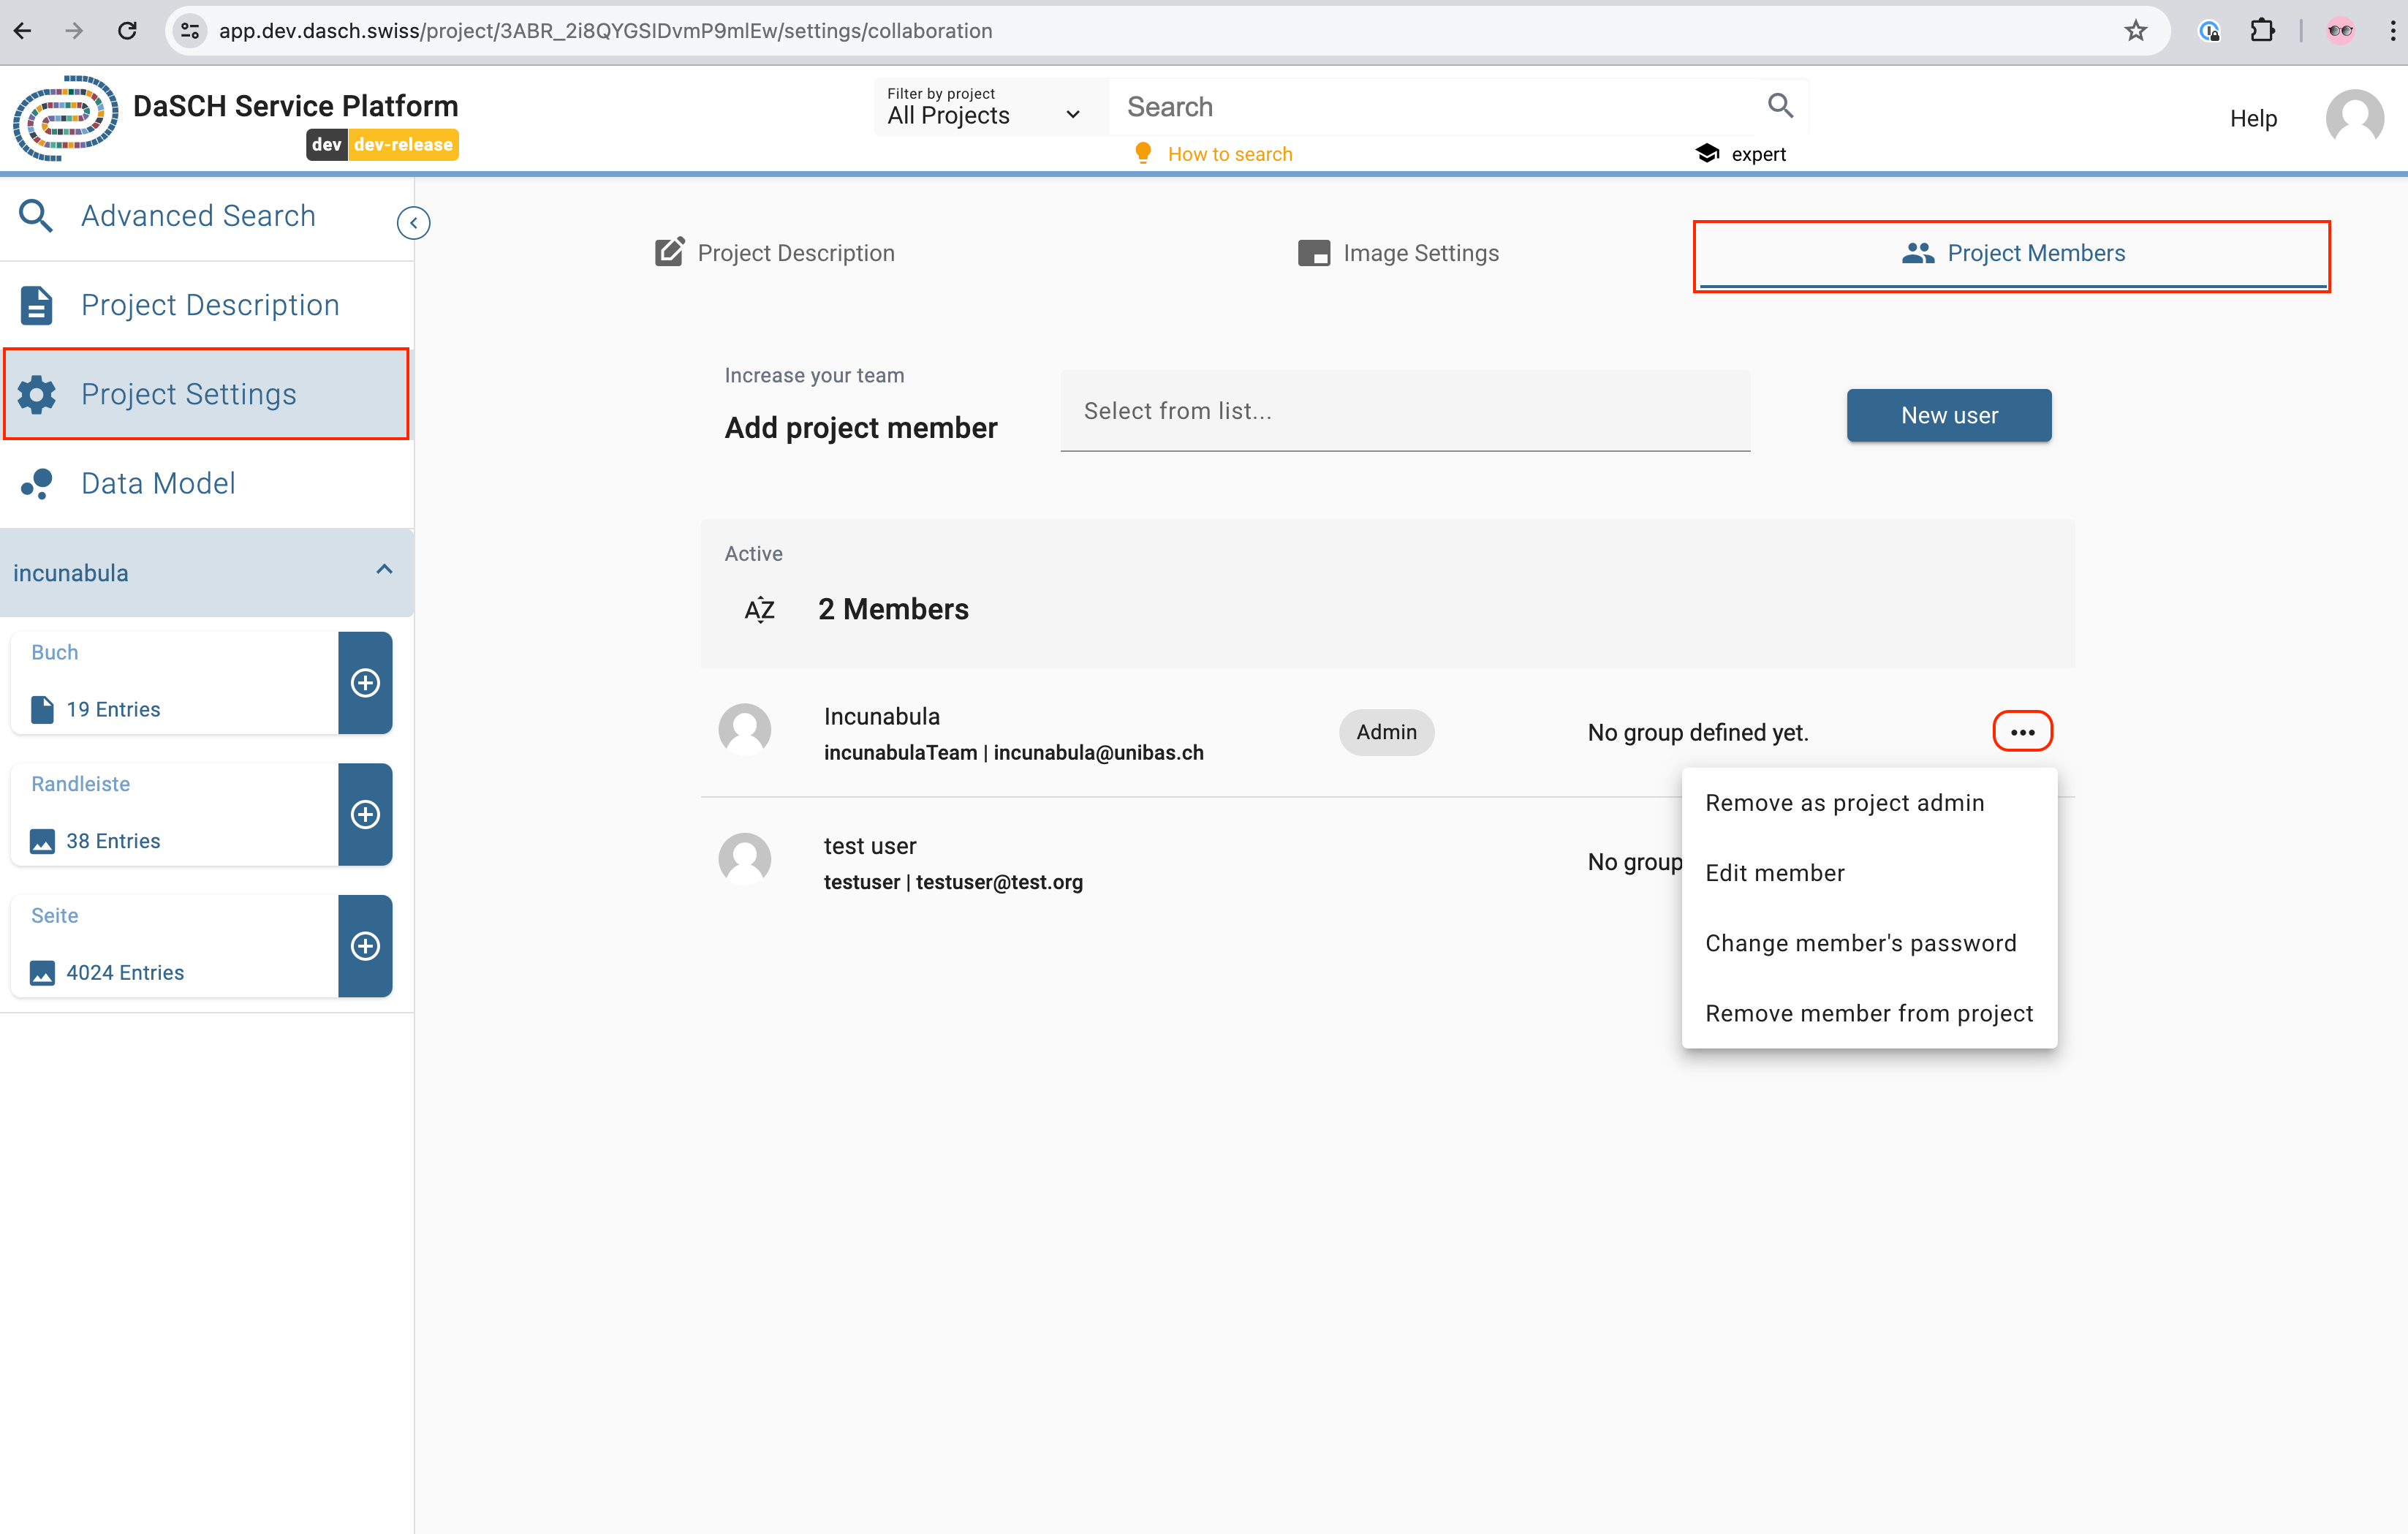Select Change member's password option
2408x1534 pixels.
coord(1861,942)
